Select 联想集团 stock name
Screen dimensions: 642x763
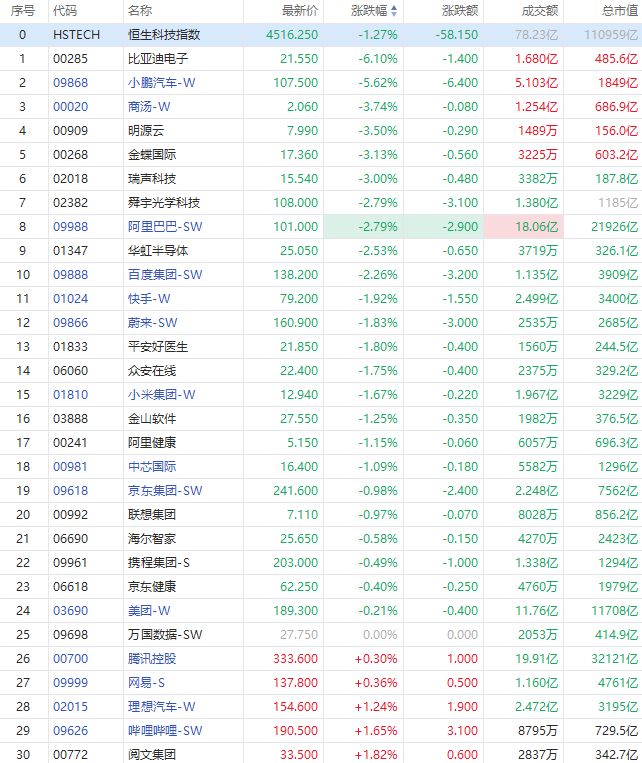point(152,515)
